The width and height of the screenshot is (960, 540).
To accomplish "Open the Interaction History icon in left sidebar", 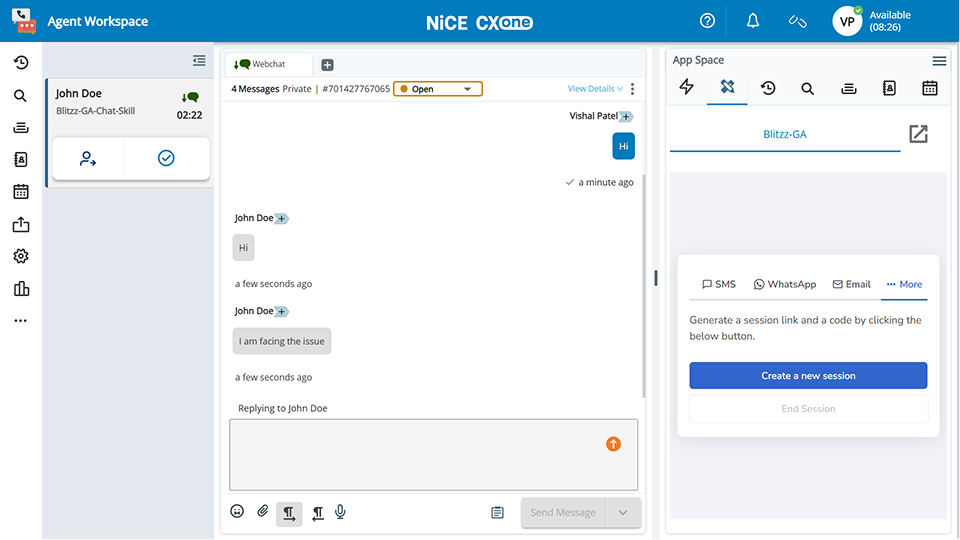I will click(21, 62).
